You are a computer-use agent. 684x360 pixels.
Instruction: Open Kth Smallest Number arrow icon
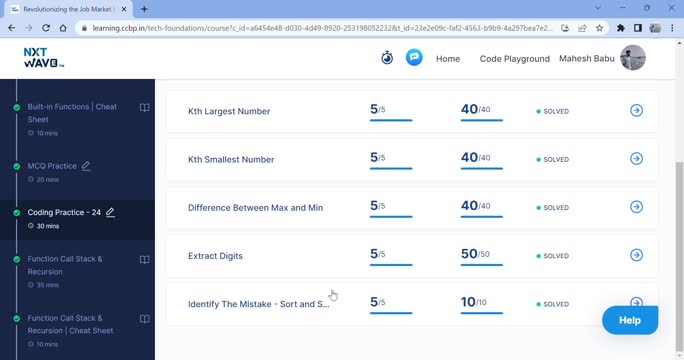[x=636, y=158]
